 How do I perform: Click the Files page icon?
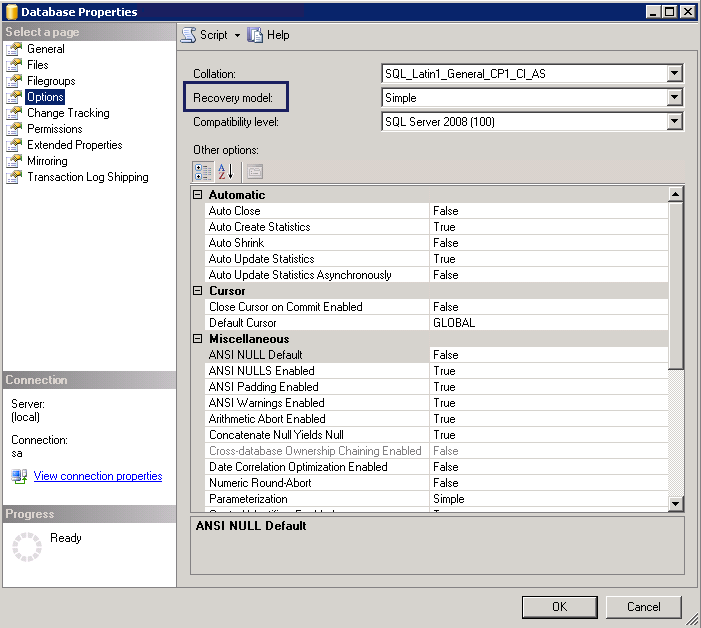[14, 65]
